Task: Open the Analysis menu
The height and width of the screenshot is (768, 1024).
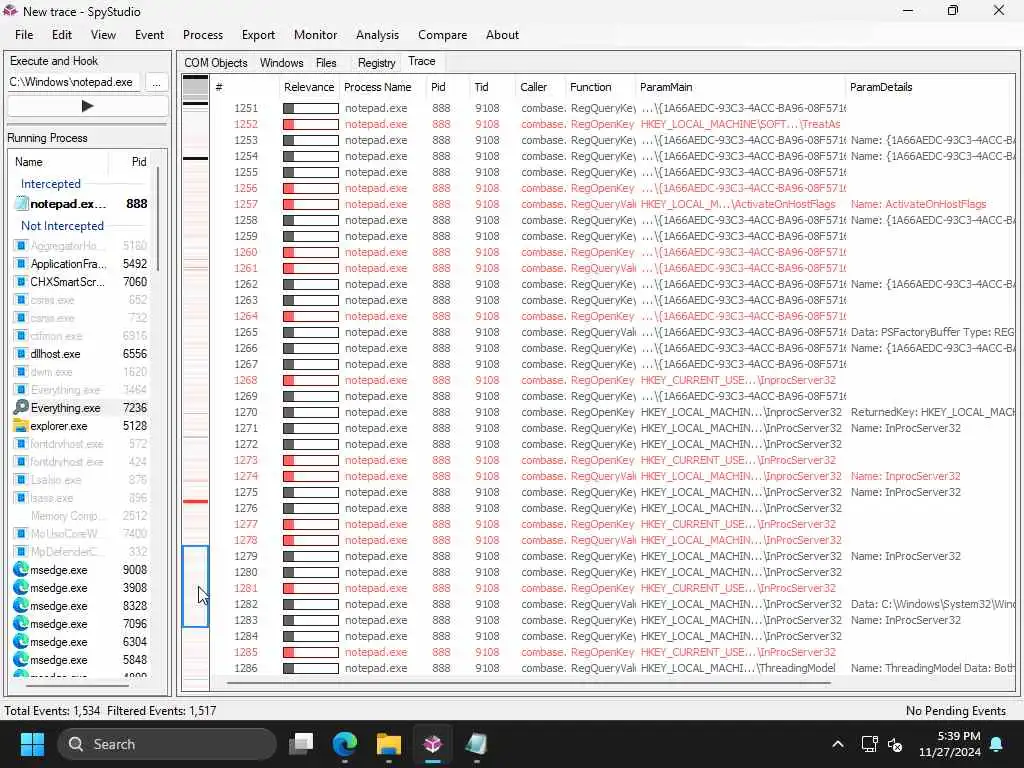Action: pyautogui.click(x=377, y=35)
